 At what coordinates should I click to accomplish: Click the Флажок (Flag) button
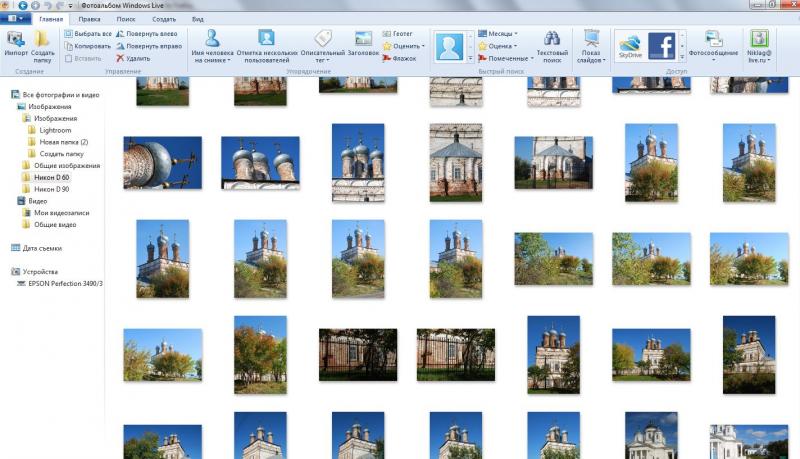coord(399,58)
